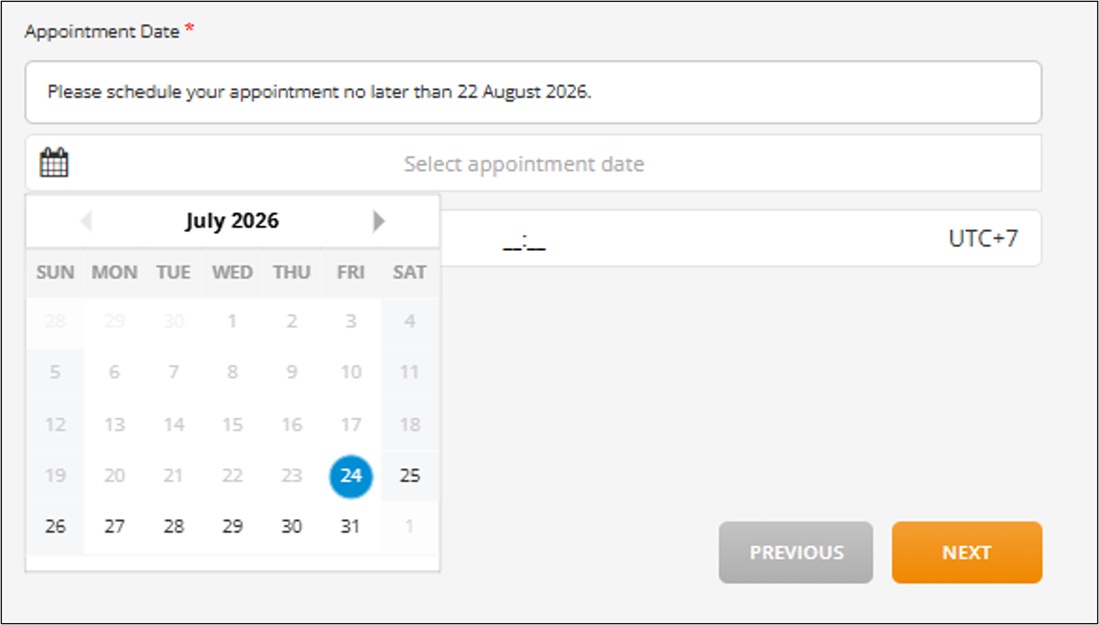Select Thursday 30 July
This screenshot has height=625, width=1099.
coord(292,526)
